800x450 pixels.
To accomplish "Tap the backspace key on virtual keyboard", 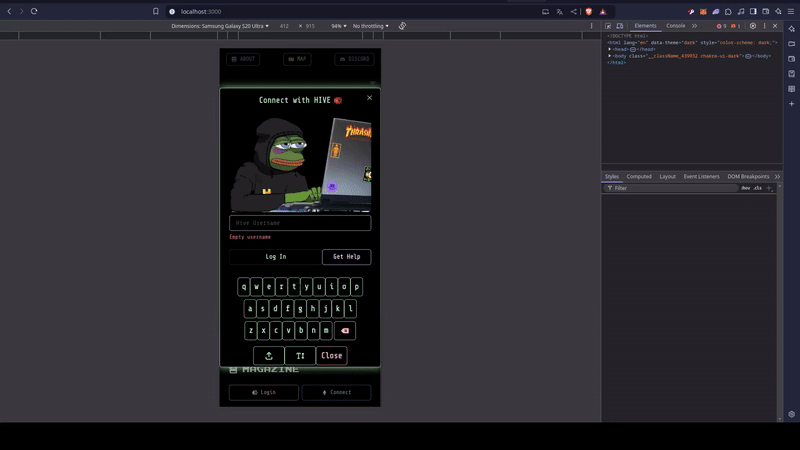I will coord(345,331).
